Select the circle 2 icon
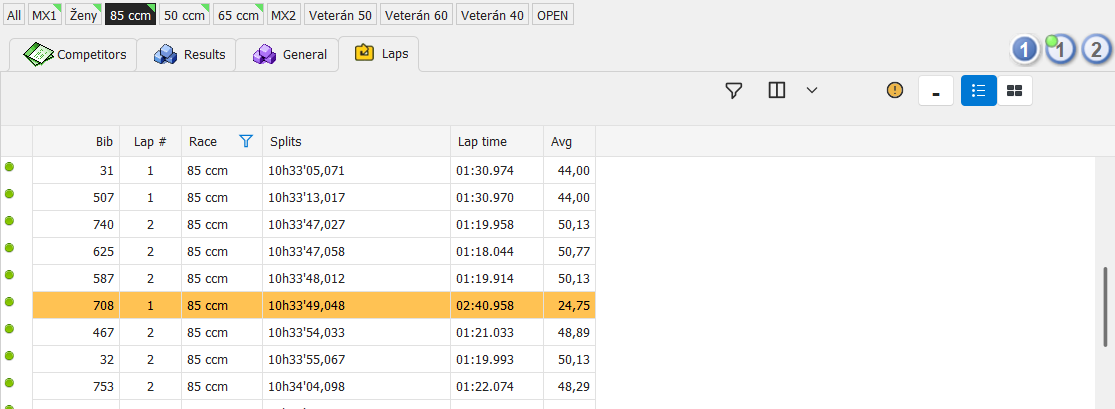 [1096, 49]
